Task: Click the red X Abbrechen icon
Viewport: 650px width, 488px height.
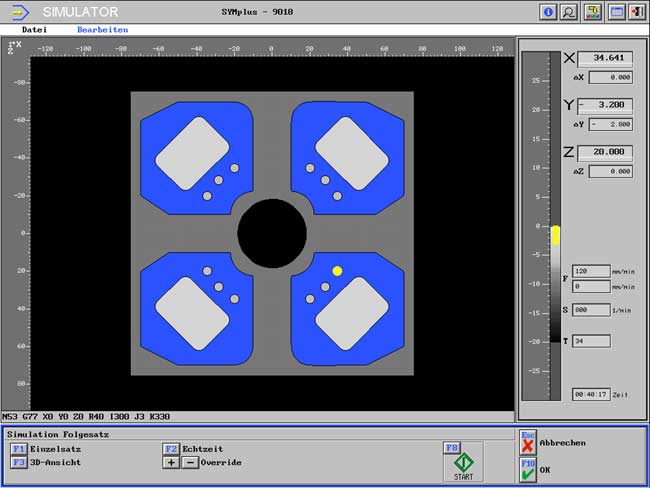Action: coord(528,447)
